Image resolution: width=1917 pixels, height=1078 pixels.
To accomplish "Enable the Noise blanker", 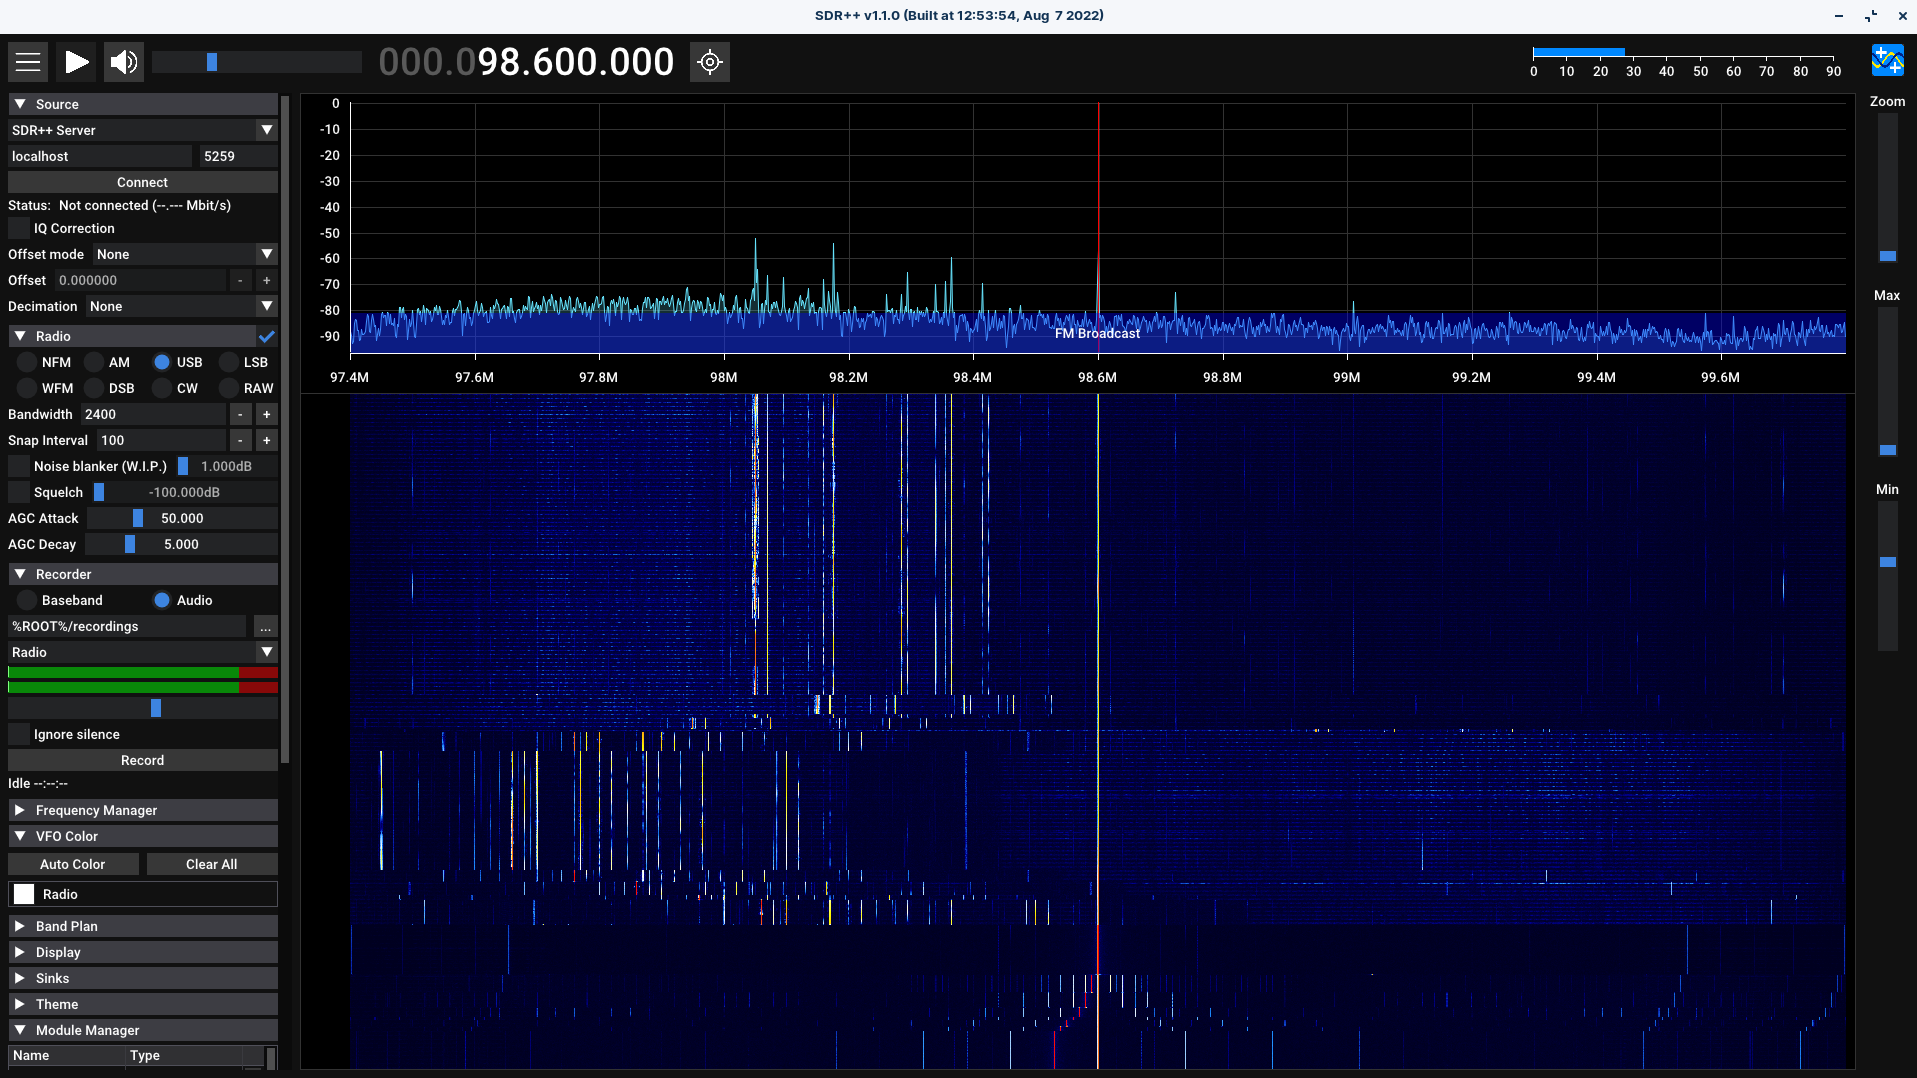I will (17, 466).
